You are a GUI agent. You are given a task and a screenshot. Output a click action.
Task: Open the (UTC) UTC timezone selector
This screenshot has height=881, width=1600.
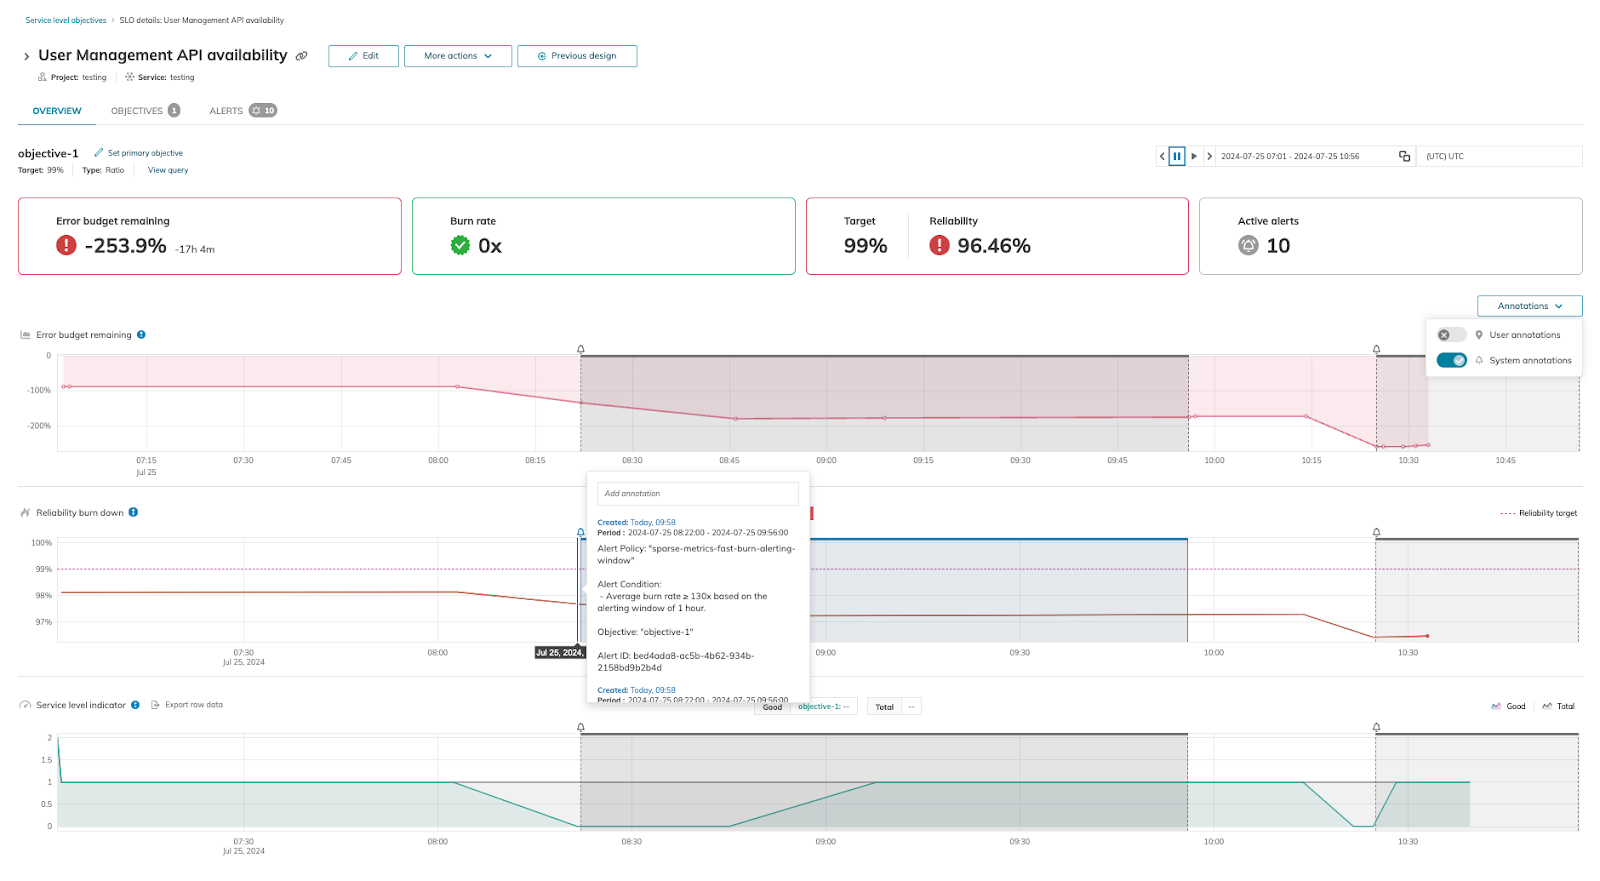coord(1499,156)
